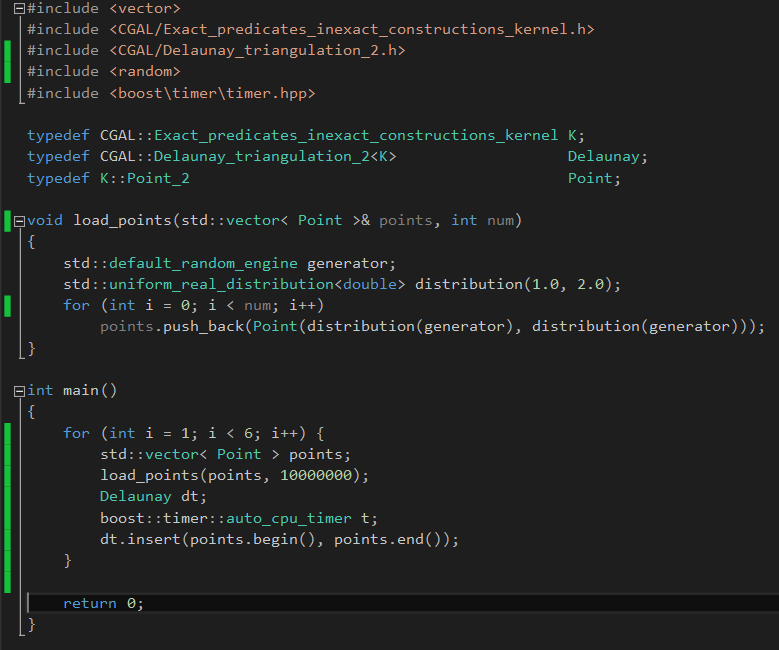This screenshot has width=779, height=650.
Task: Collapse the main function outline
Action: [x=19, y=392]
